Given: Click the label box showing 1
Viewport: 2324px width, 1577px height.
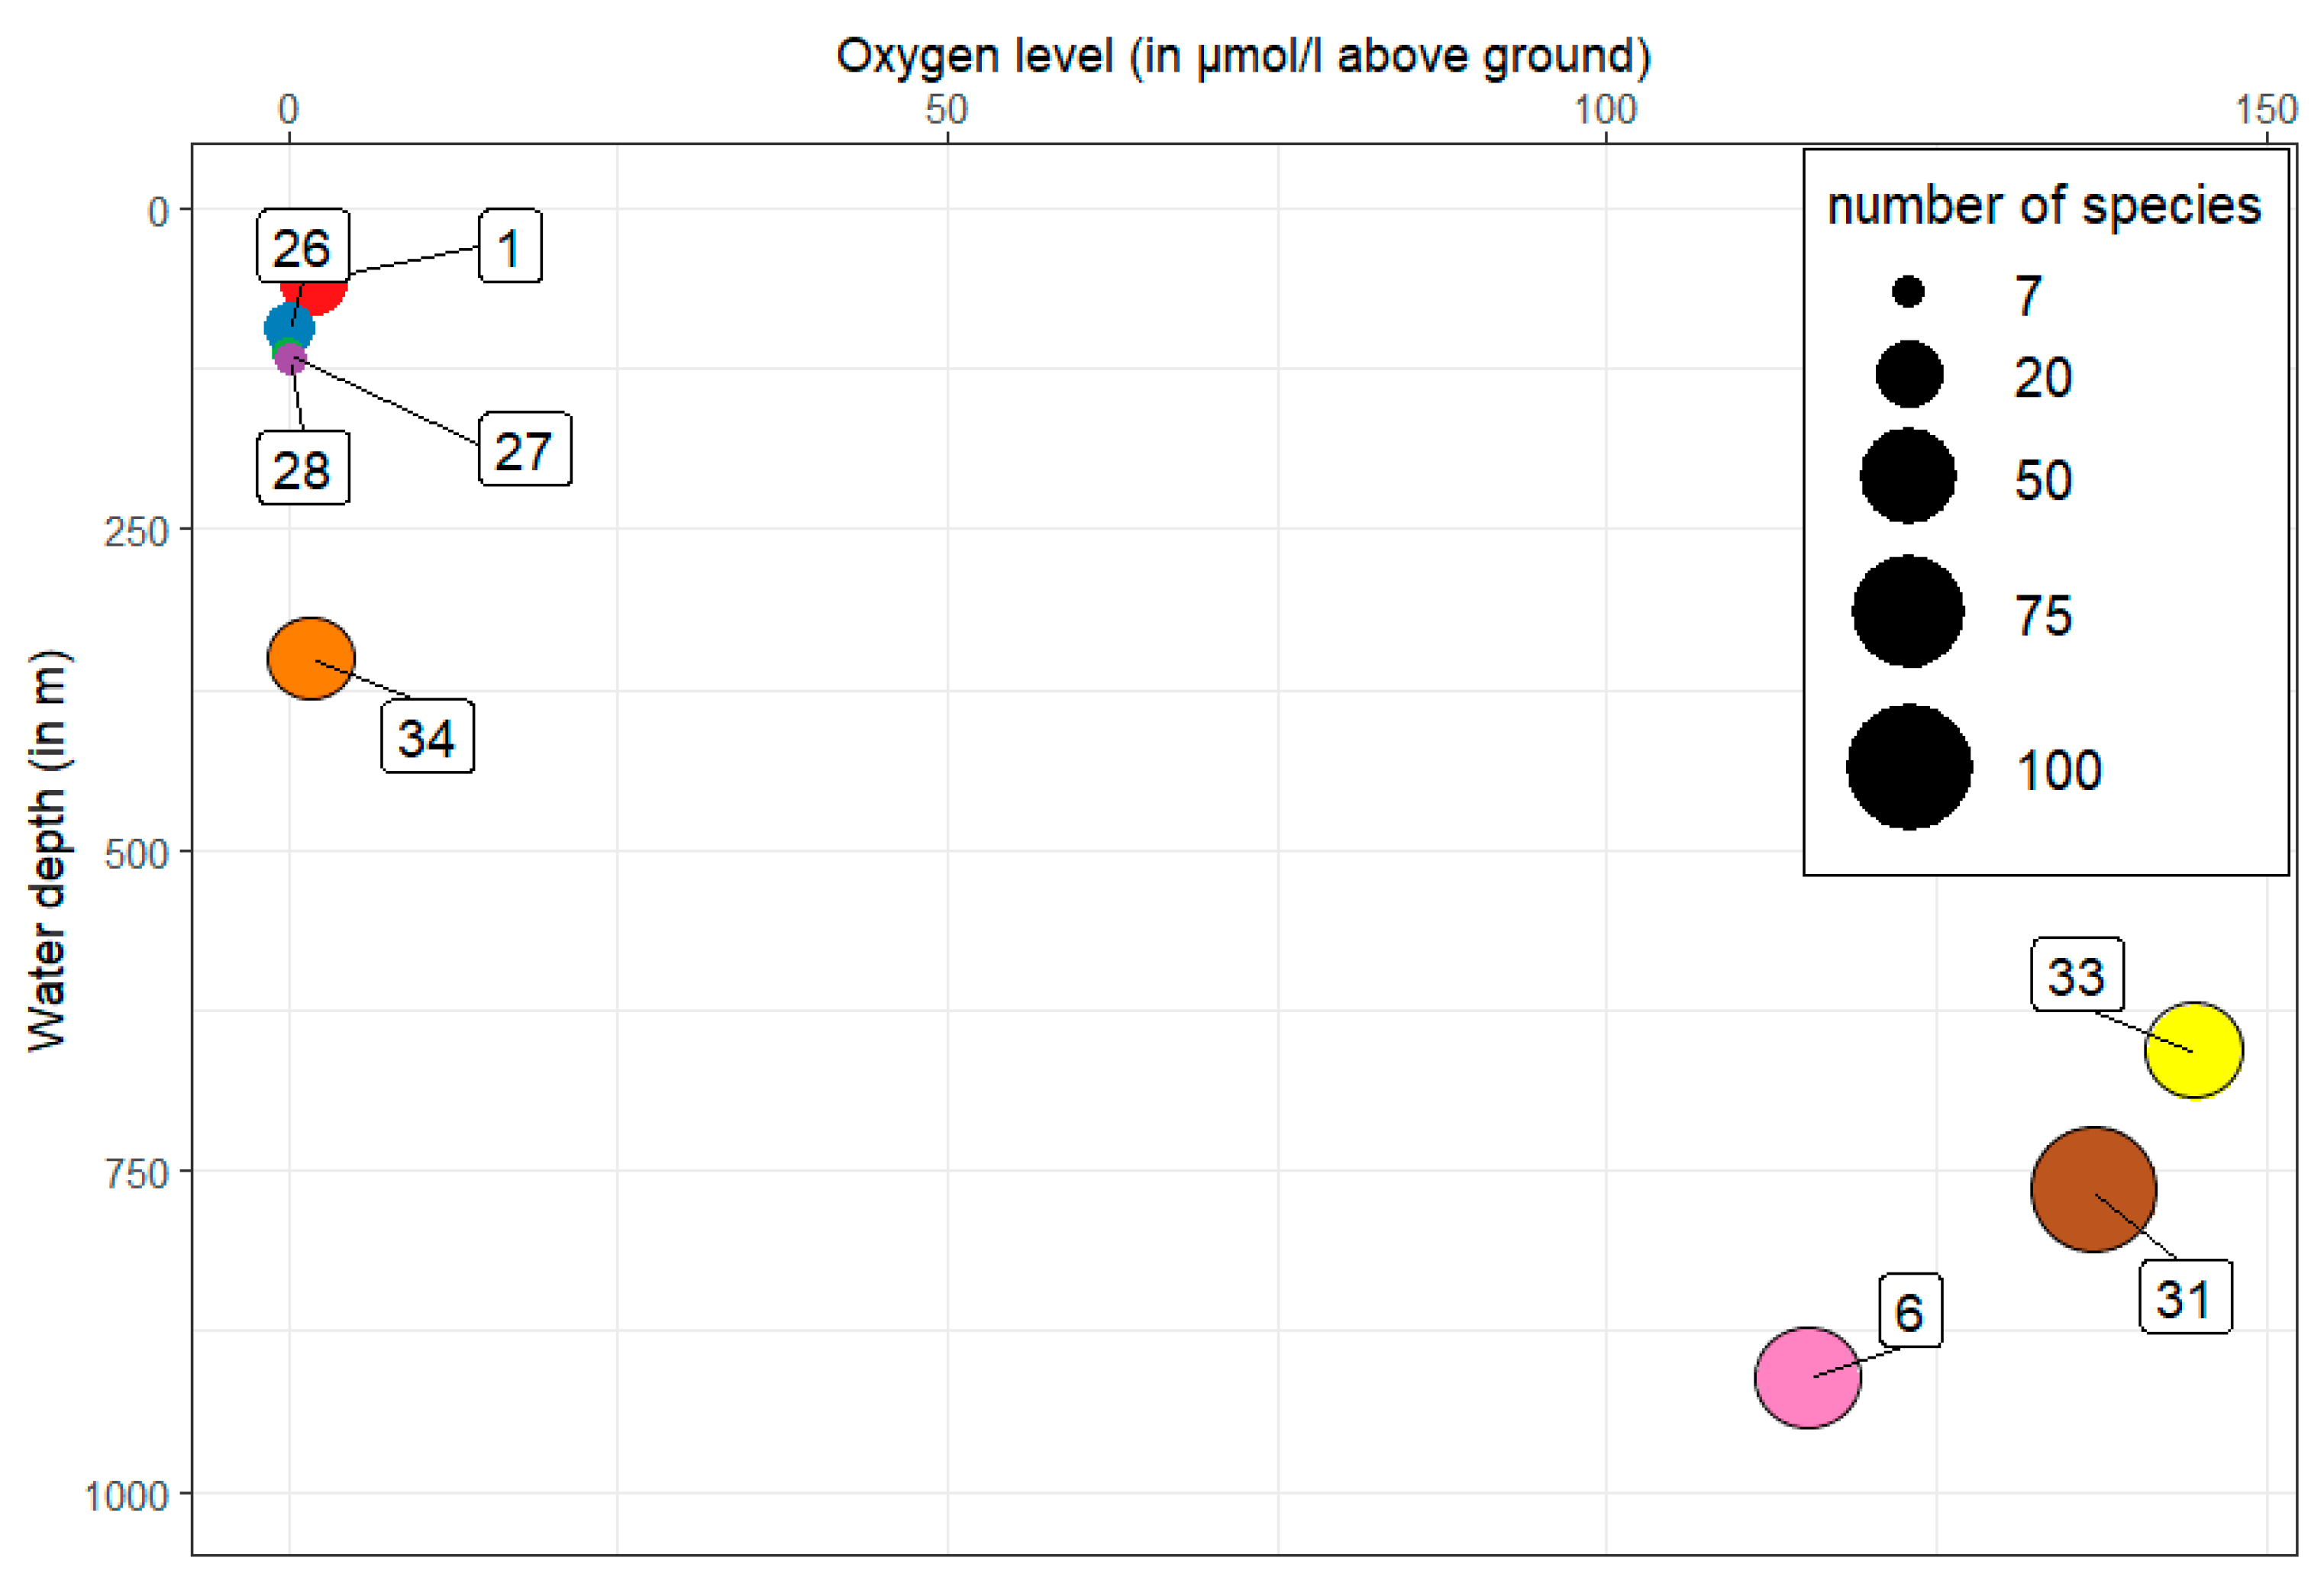Looking at the screenshot, I should pos(510,246).
